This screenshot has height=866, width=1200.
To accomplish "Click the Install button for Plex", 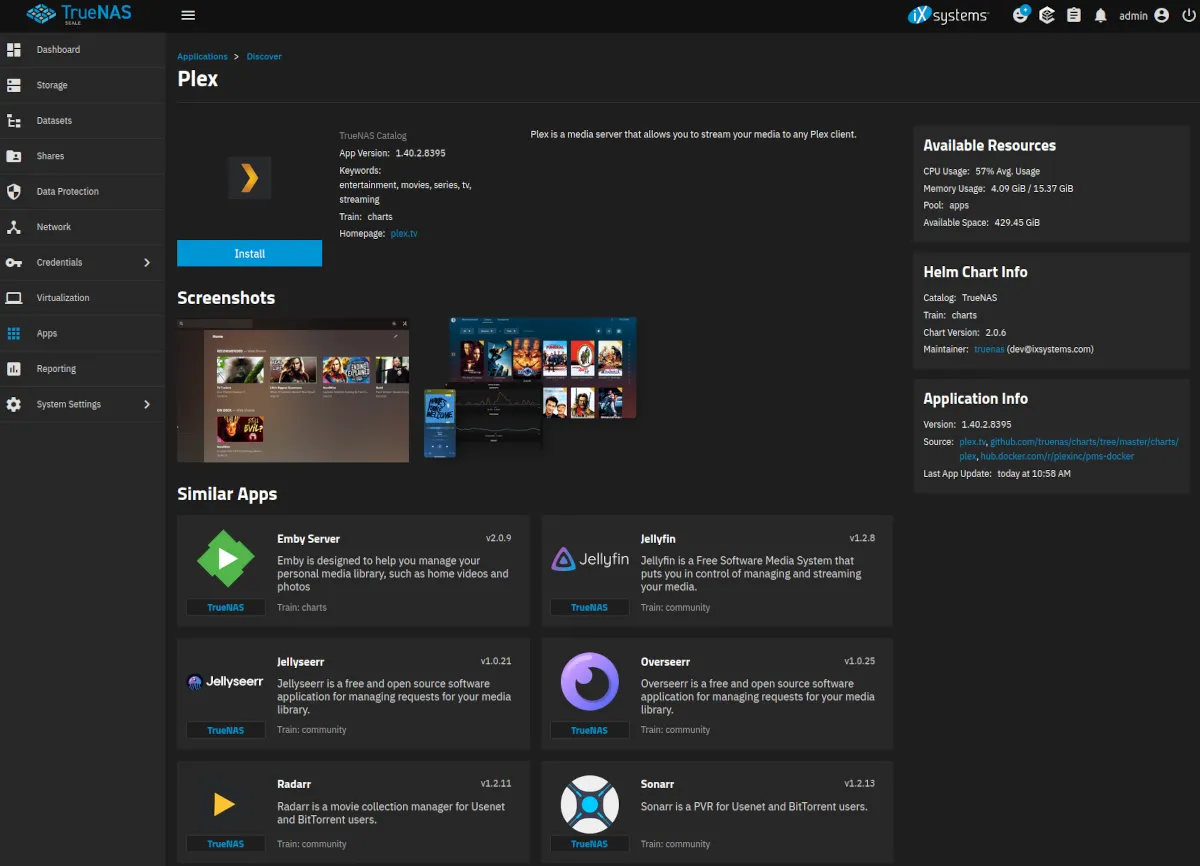I will point(249,253).
